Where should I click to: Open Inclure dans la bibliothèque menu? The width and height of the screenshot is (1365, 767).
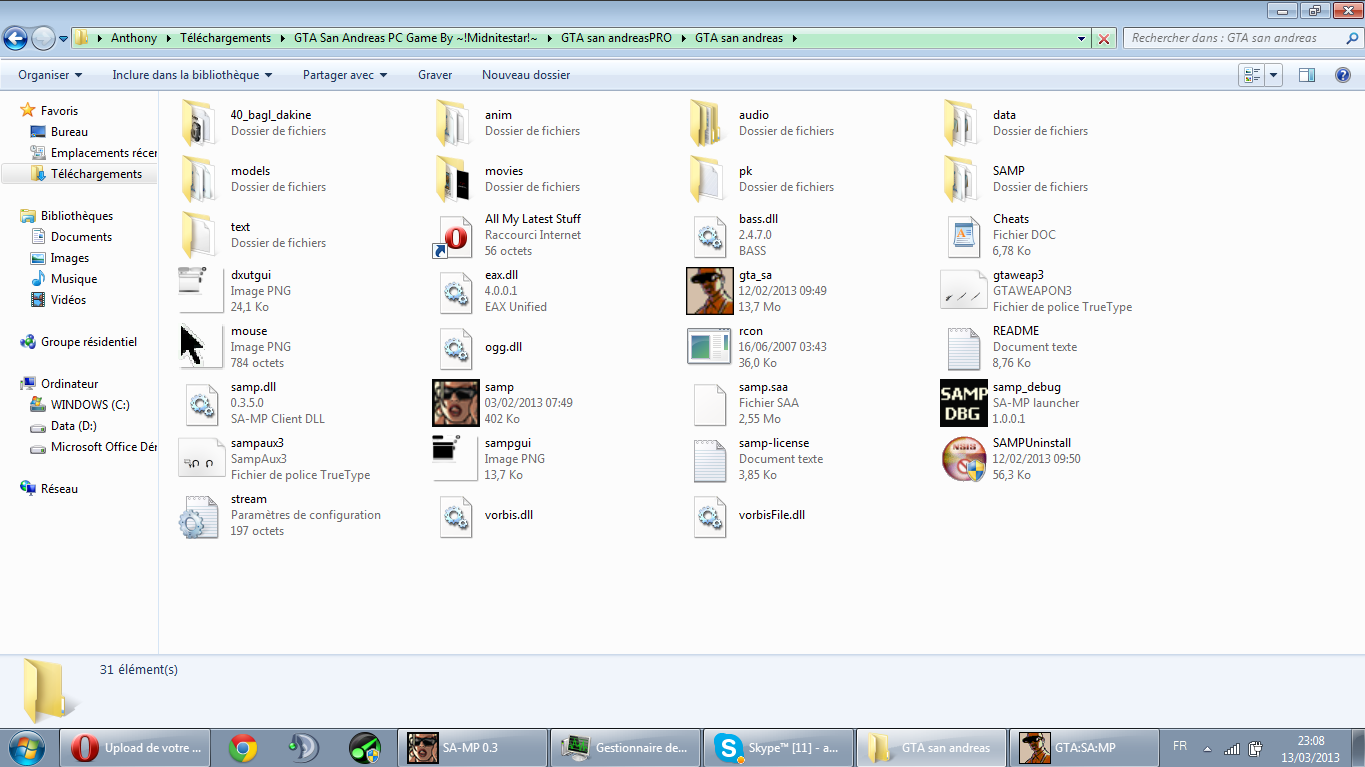[192, 75]
